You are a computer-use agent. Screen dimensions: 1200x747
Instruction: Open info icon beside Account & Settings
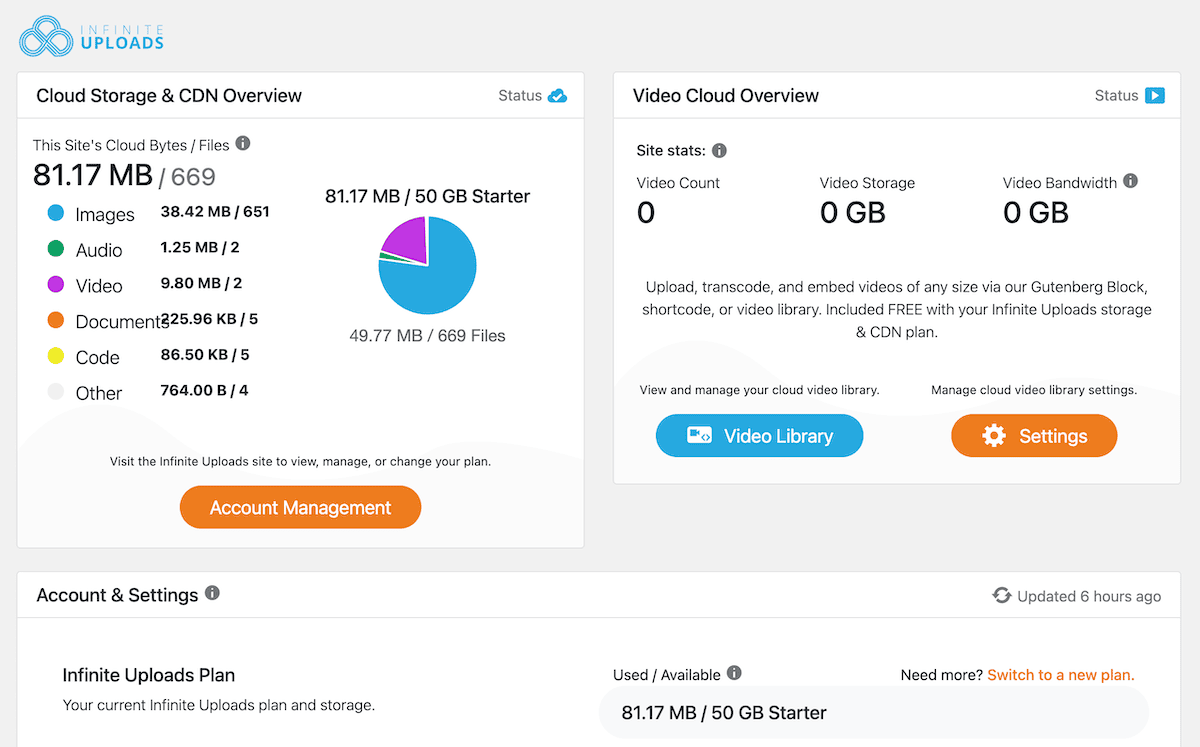tap(212, 593)
